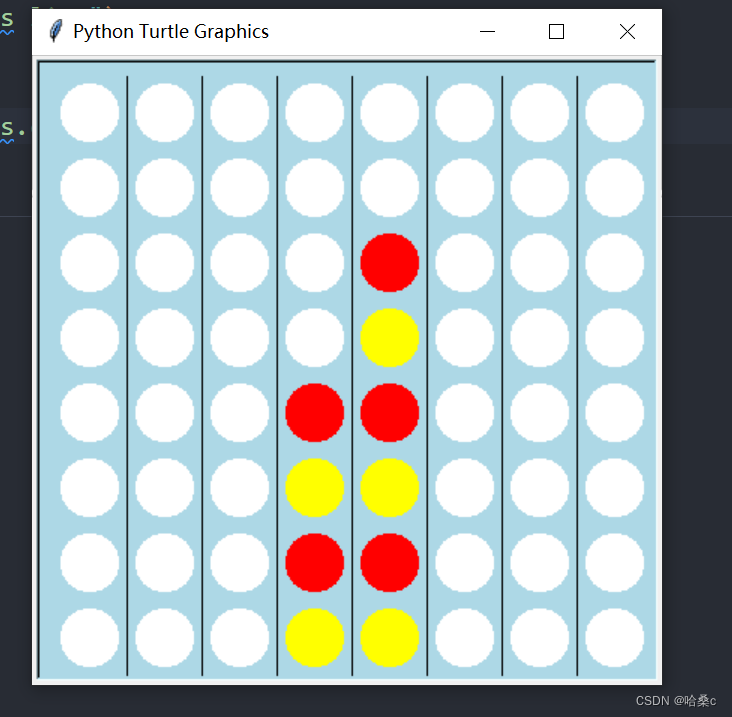732x717 pixels.
Task: Click the empty circle directly above fifth column's top red disc
Action: tap(389, 188)
